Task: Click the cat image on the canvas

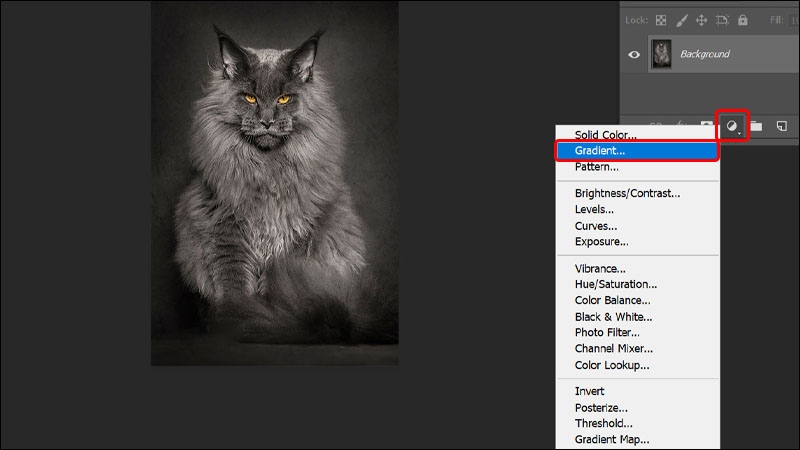Action: click(x=275, y=183)
